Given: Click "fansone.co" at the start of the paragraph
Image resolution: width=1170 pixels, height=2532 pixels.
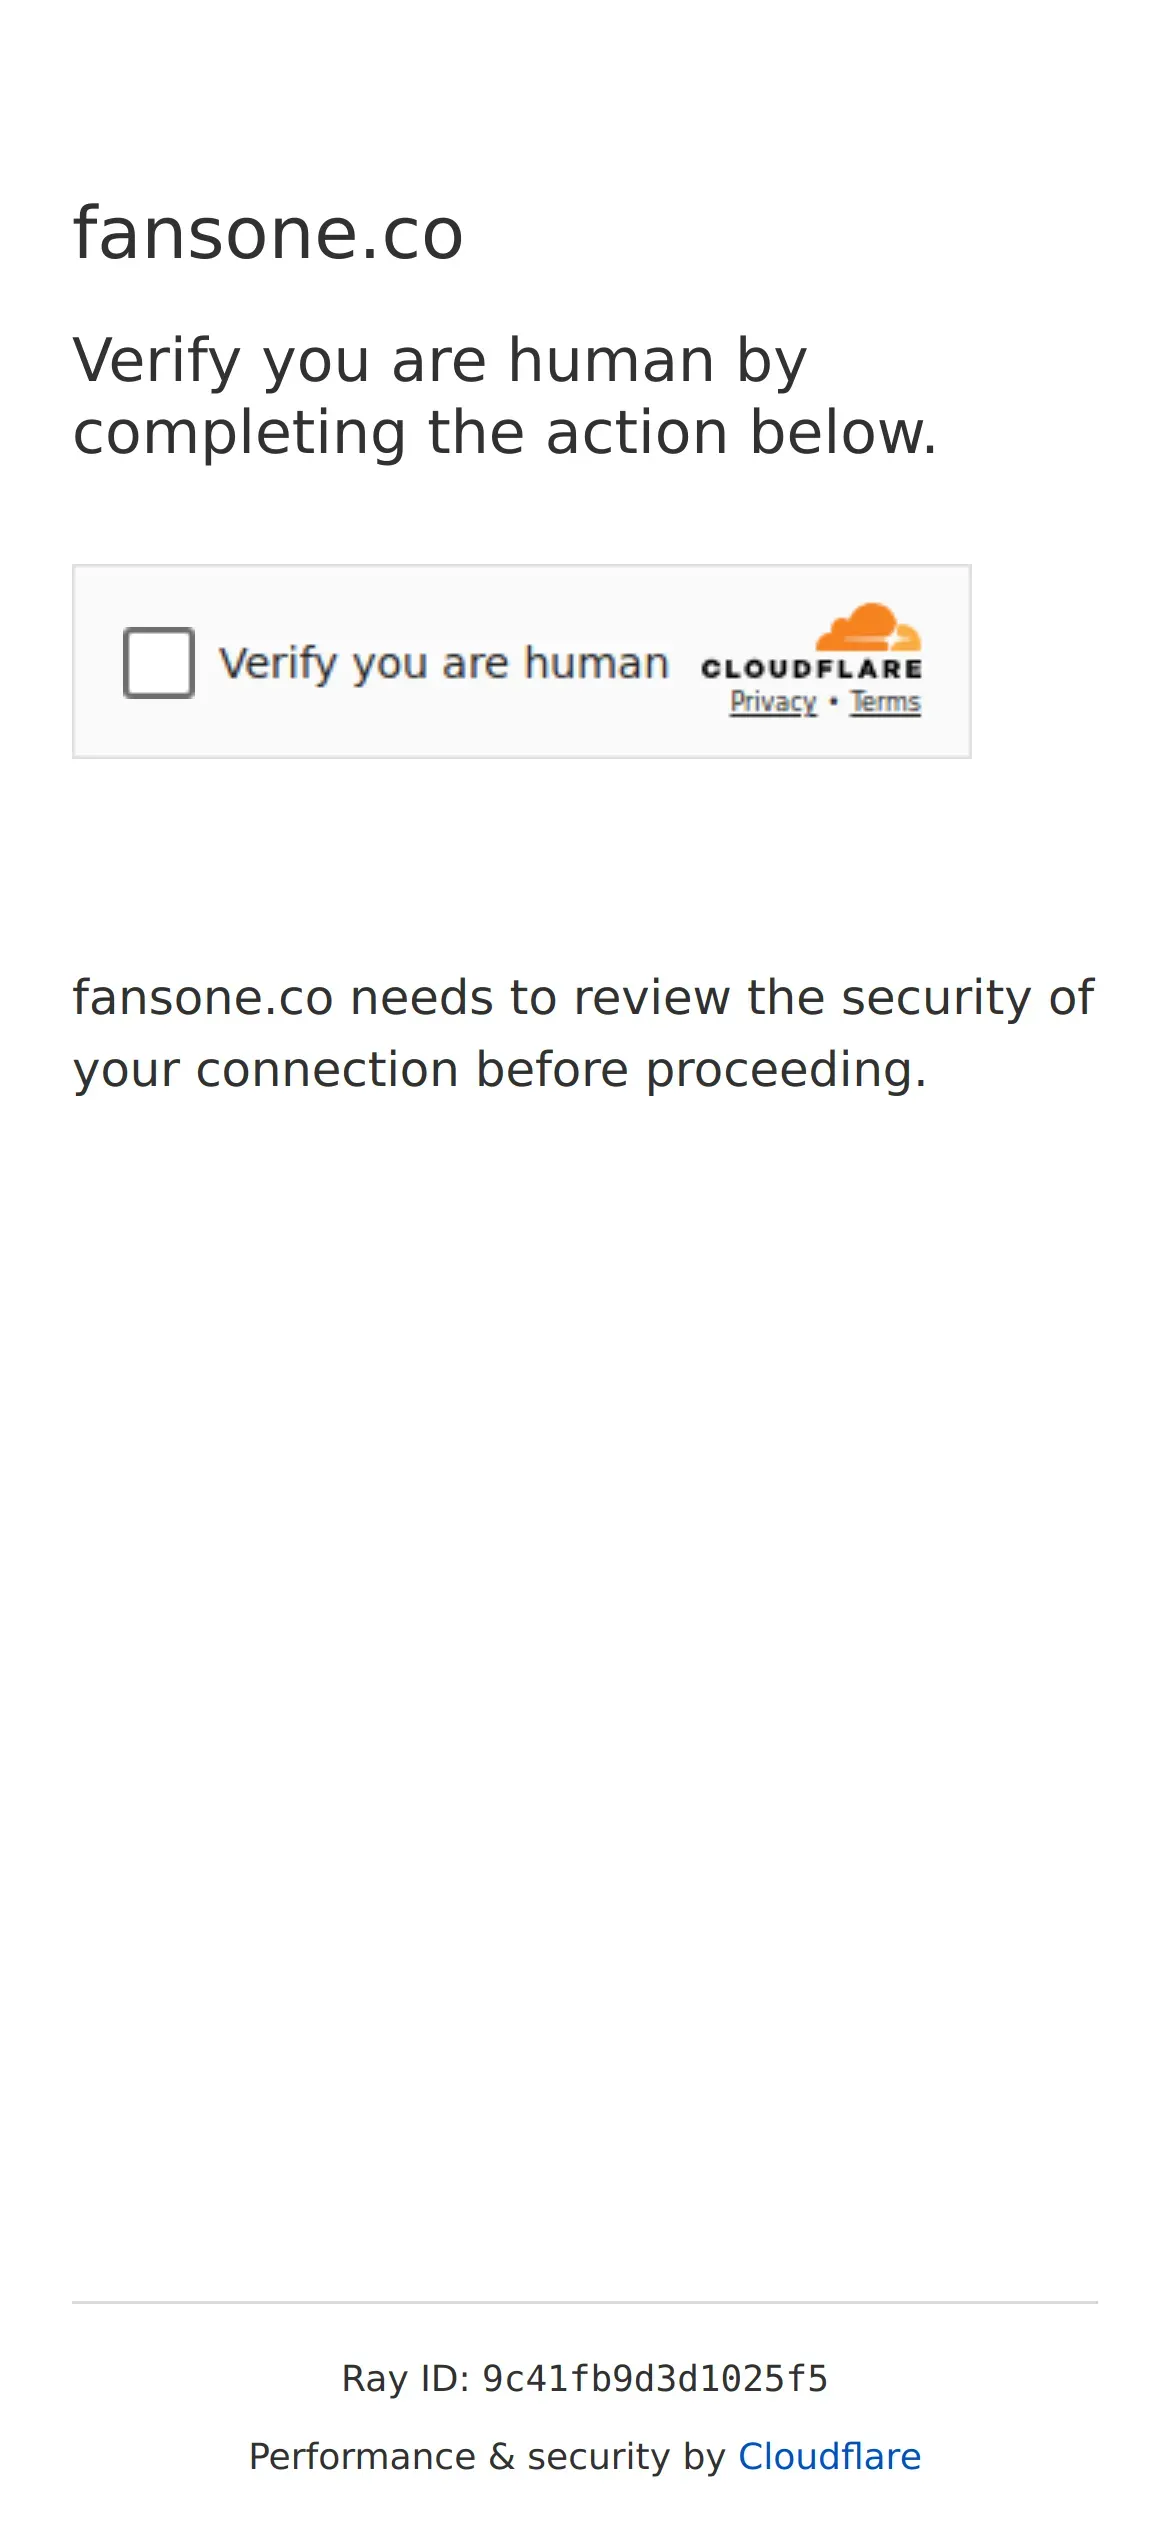Looking at the screenshot, I should click(x=202, y=998).
